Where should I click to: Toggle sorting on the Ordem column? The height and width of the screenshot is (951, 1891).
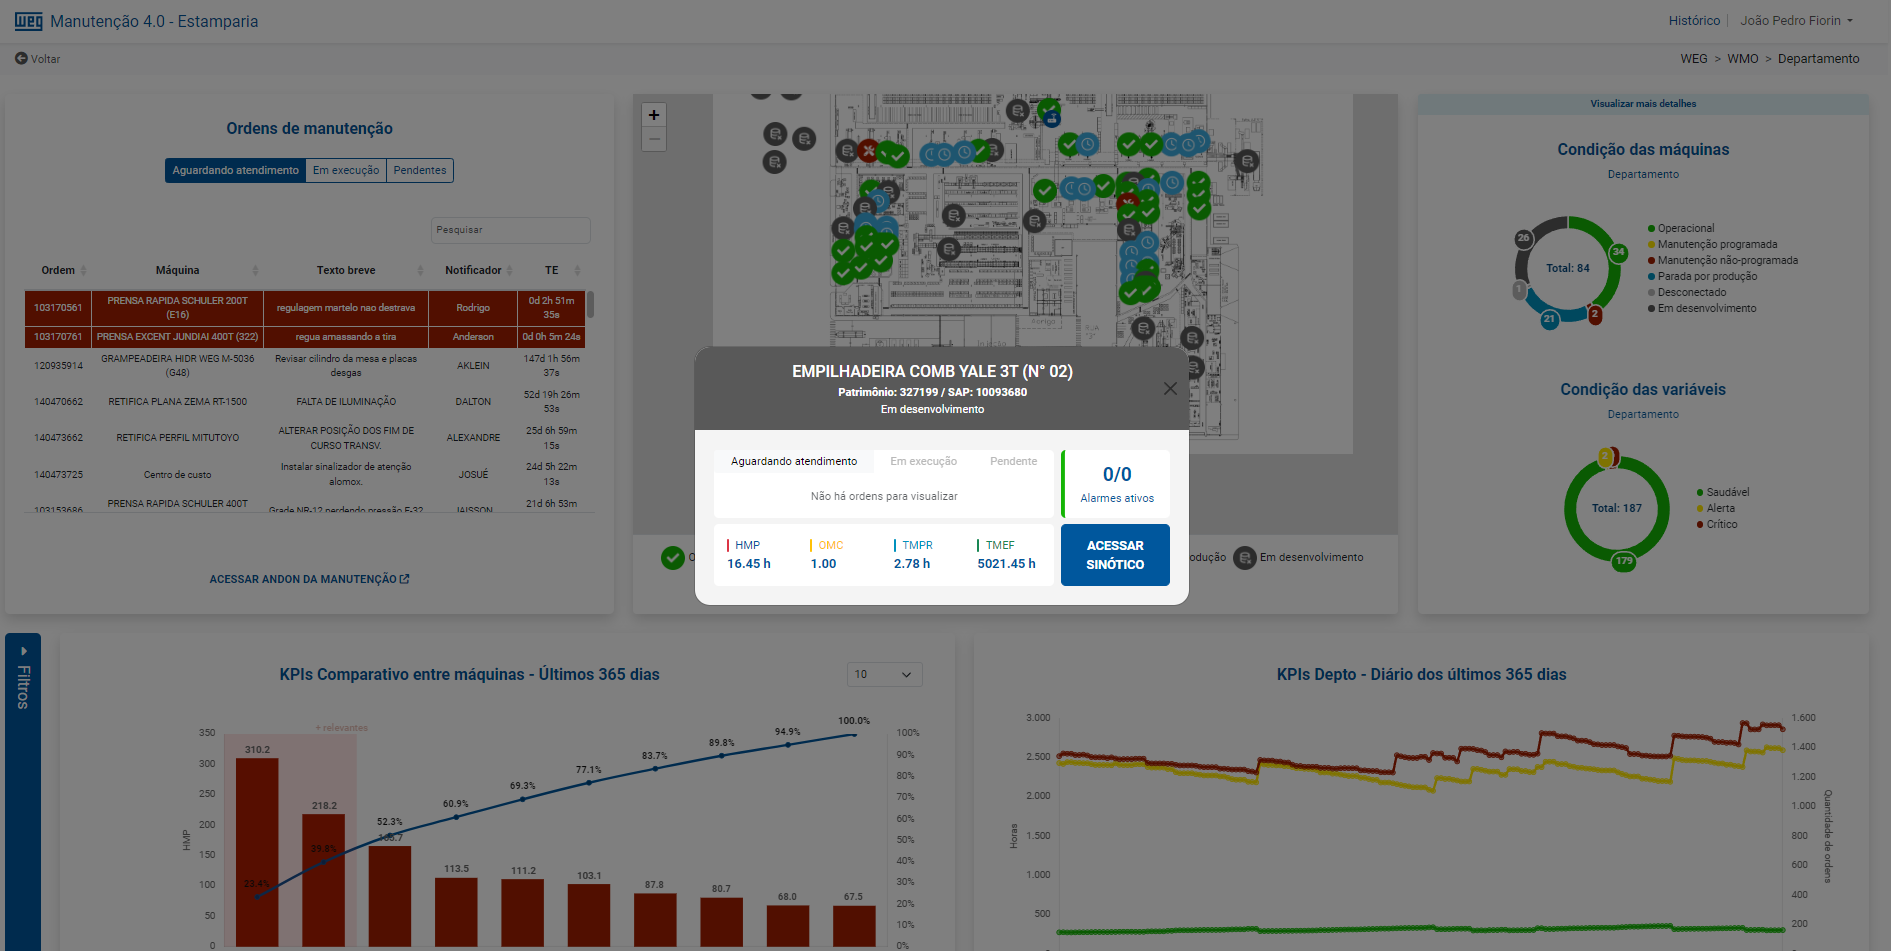tap(82, 270)
